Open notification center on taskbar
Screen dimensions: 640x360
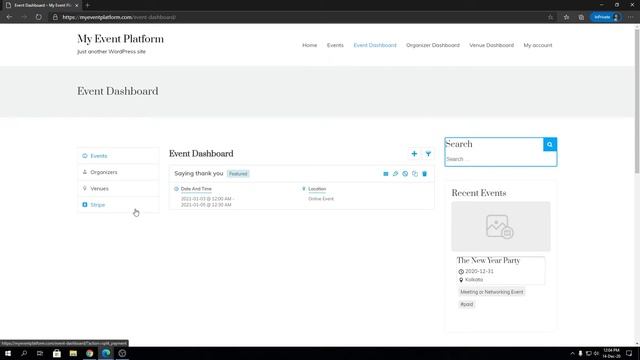click(629, 353)
